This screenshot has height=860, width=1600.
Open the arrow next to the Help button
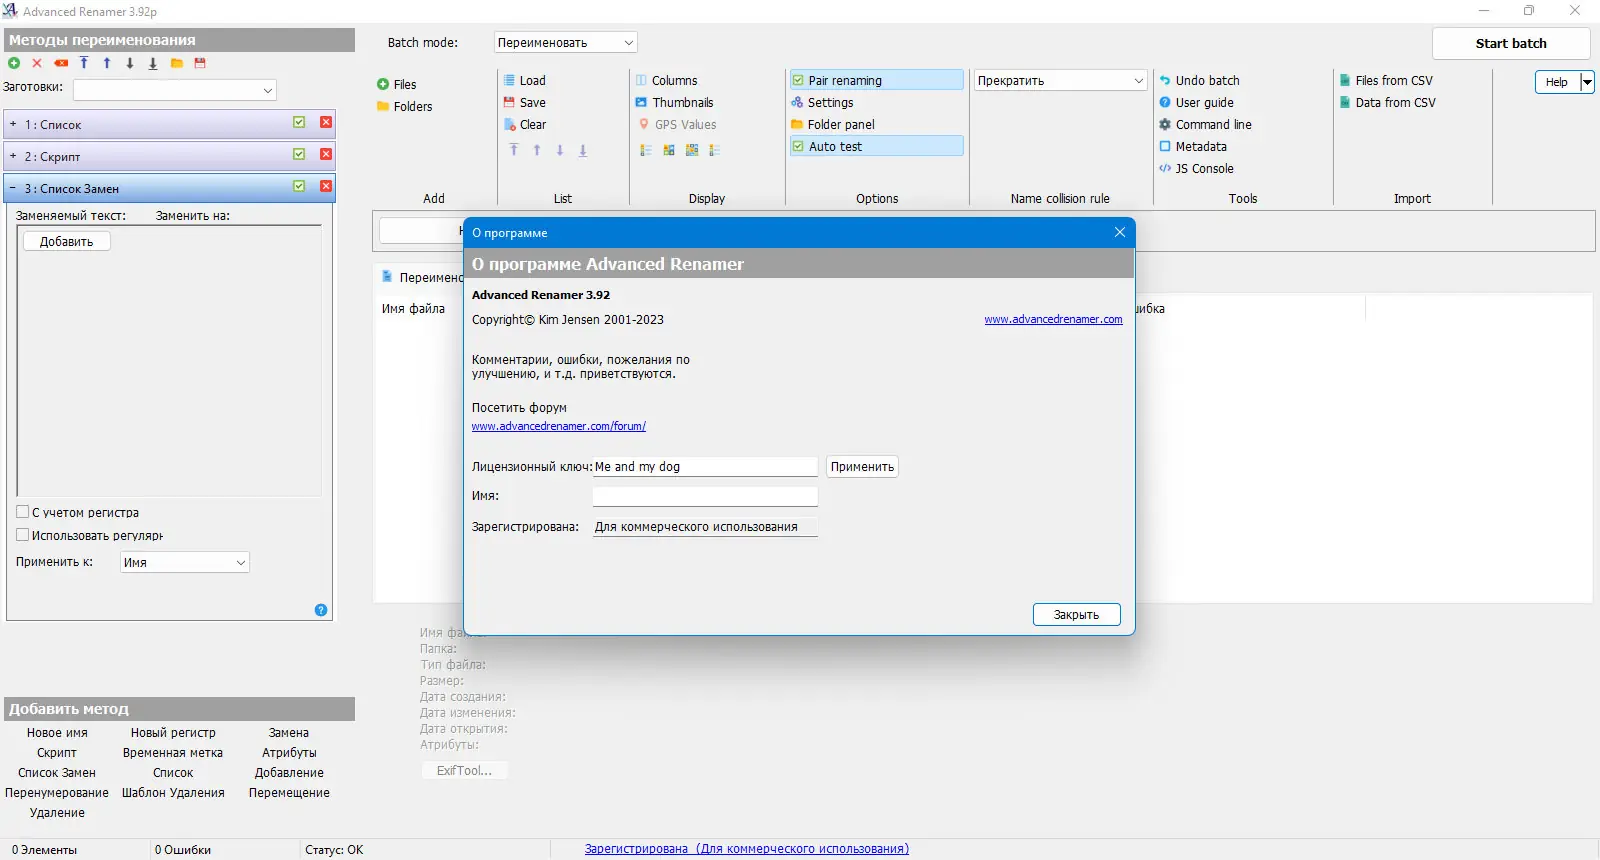[1587, 82]
